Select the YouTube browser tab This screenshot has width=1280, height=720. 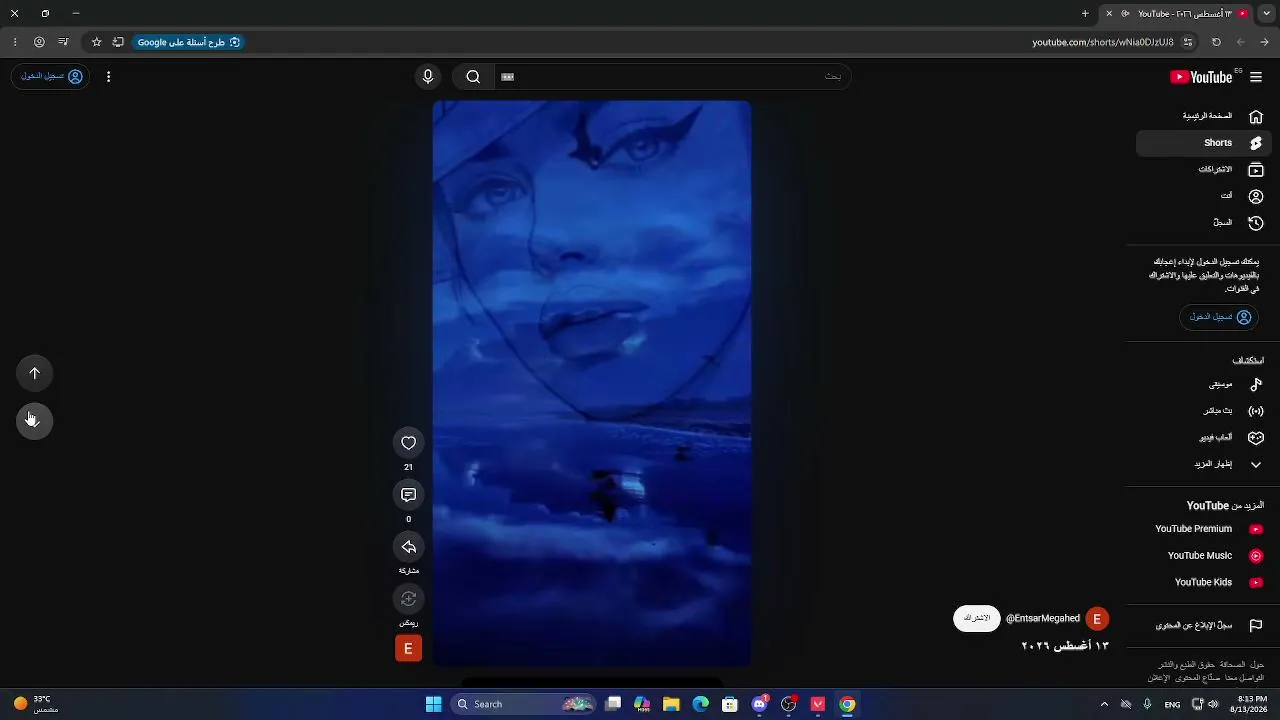pyautogui.click(x=1177, y=14)
